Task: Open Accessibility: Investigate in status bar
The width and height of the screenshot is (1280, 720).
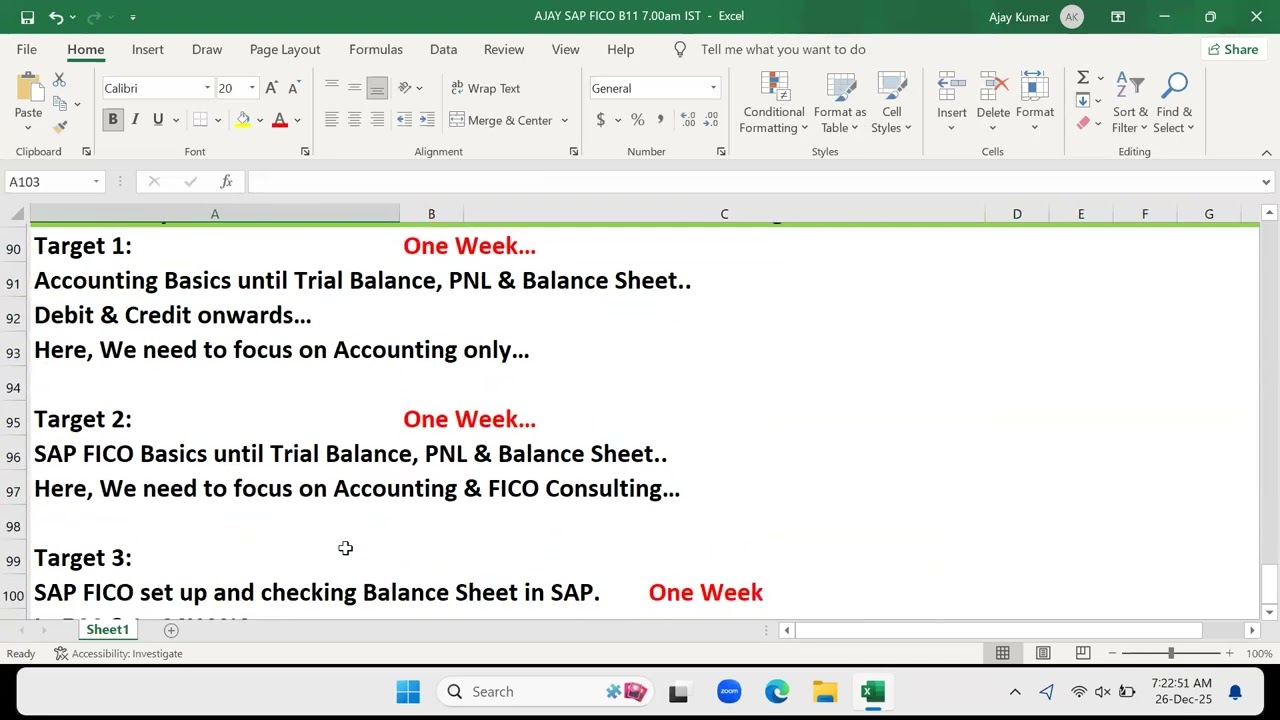Action: [118, 654]
